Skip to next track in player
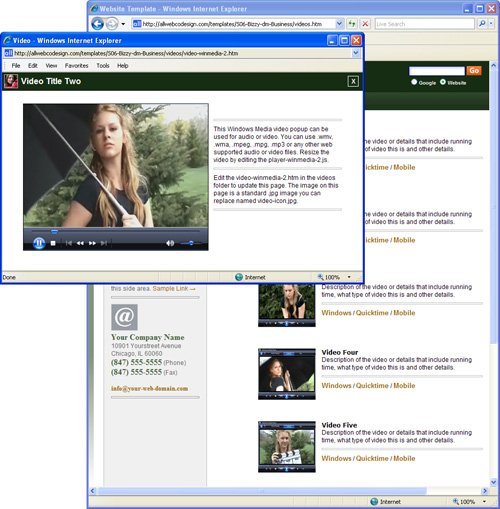This screenshot has height=509, width=500. pos(104,243)
